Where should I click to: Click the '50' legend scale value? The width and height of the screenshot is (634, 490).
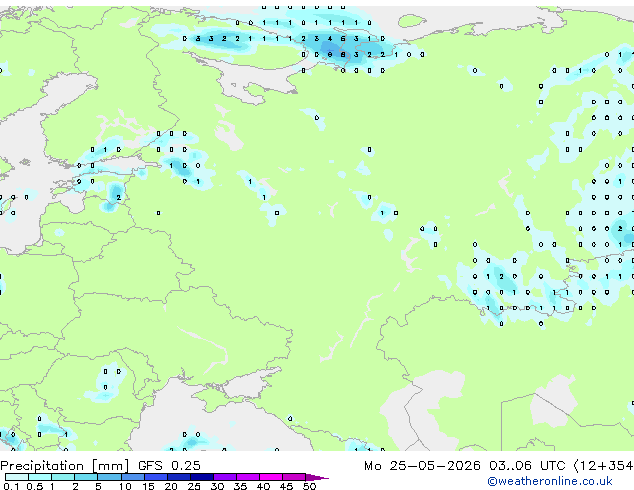tap(309, 486)
